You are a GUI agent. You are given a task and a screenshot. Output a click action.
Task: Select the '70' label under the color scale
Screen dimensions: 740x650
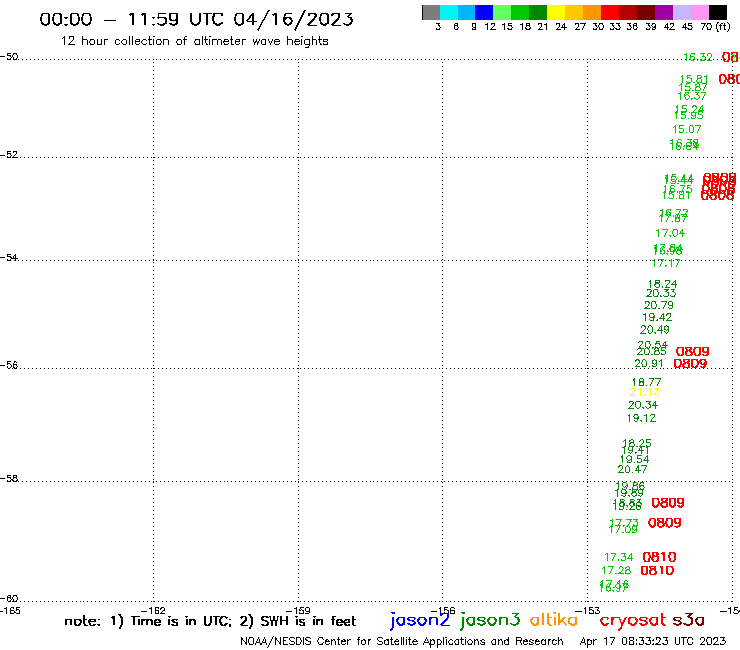click(x=706, y=27)
